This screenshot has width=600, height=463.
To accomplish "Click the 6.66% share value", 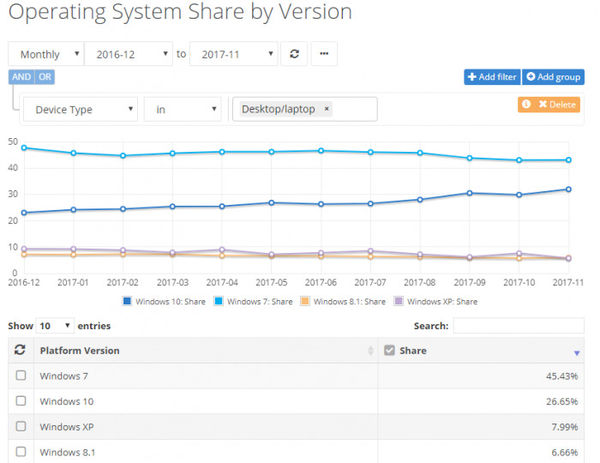I will click(564, 452).
